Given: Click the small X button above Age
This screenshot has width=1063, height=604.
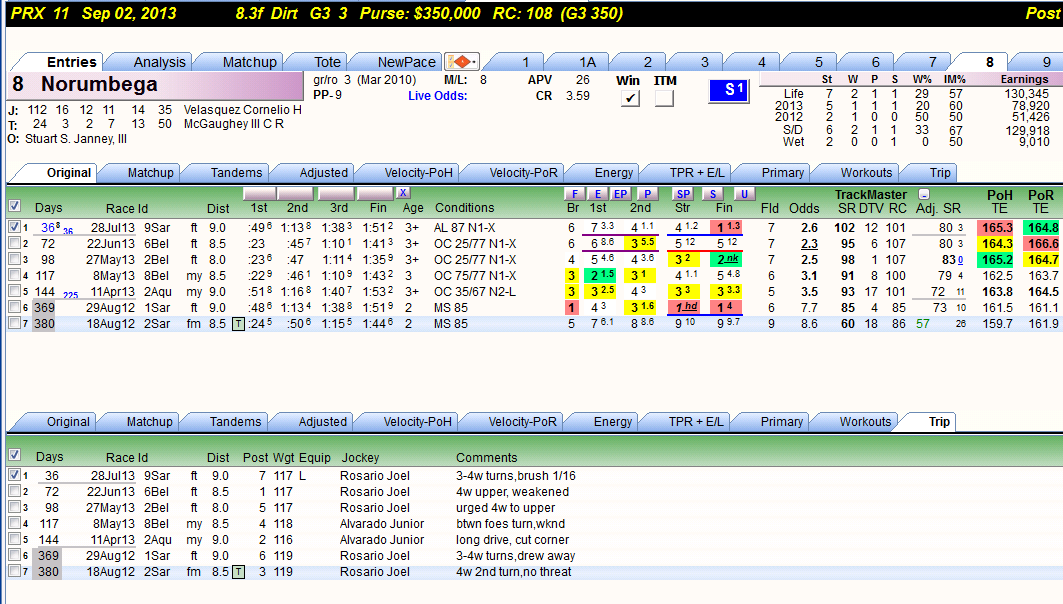Looking at the screenshot, I should (403, 193).
